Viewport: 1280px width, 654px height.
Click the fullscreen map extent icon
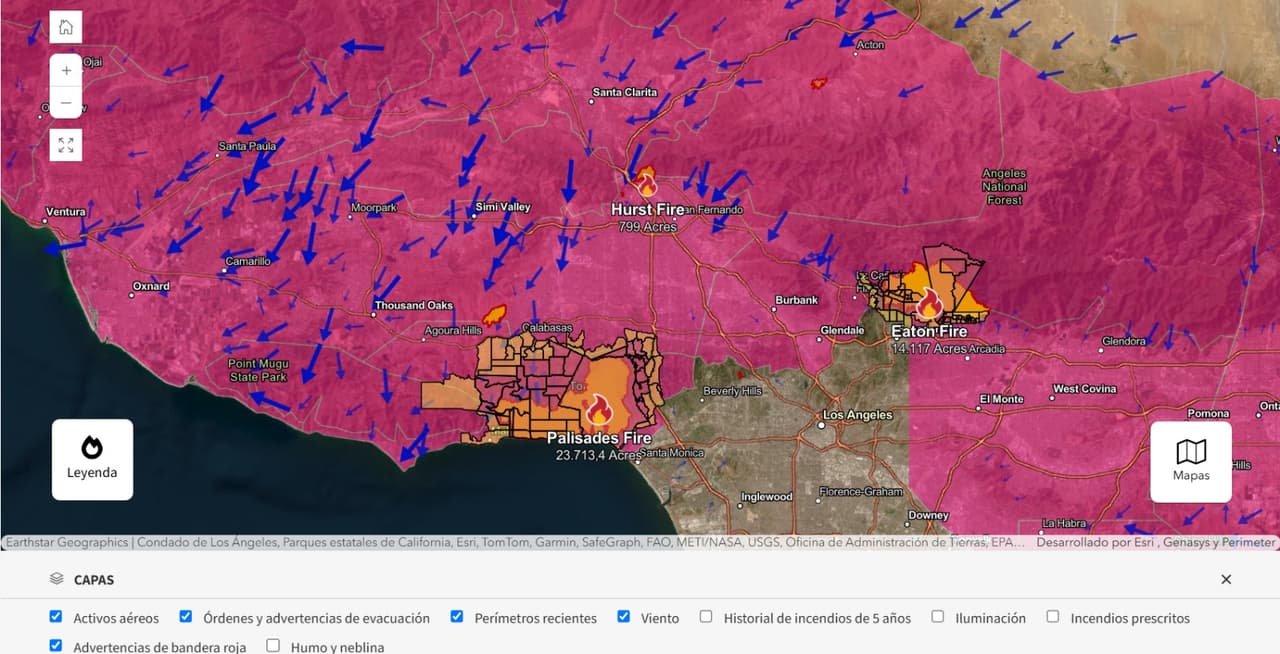coord(65,144)
